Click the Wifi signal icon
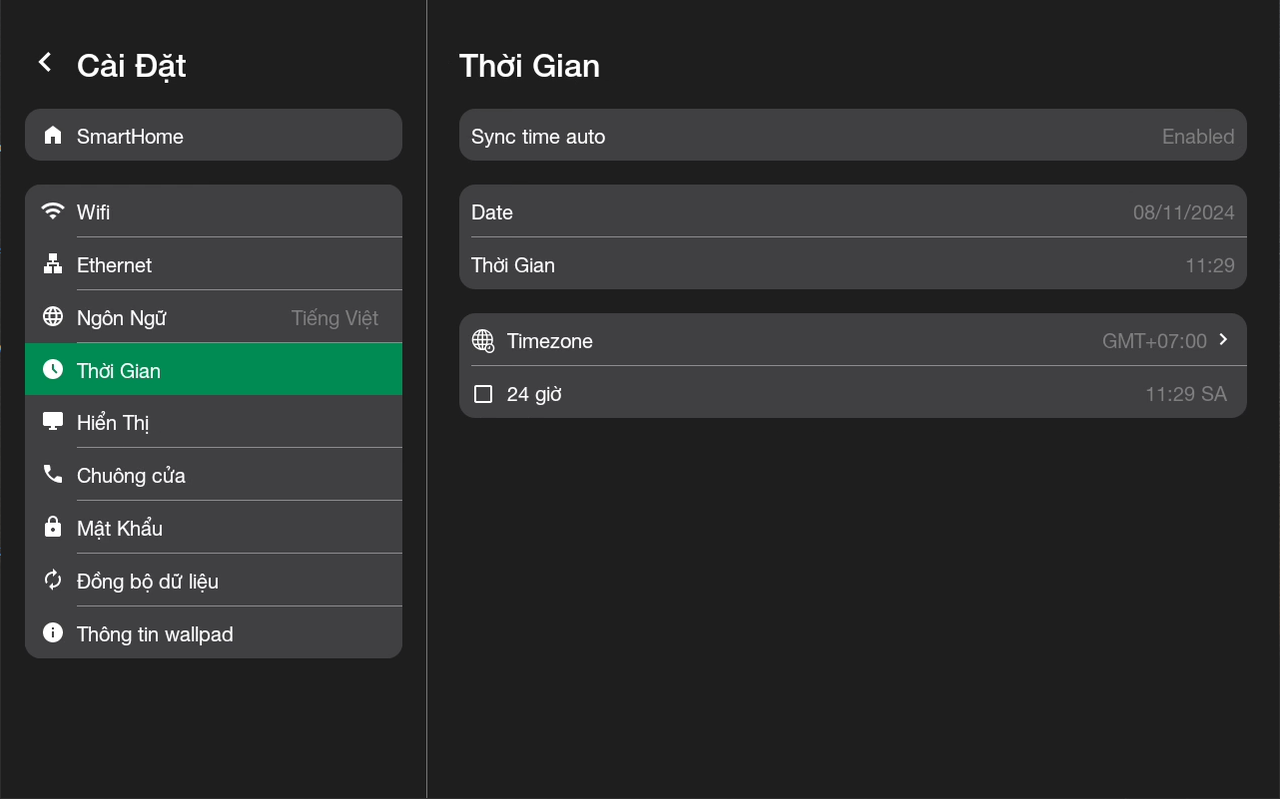Image resolution: width=1280 pixels, height=799 pixels. click(53, 212)
